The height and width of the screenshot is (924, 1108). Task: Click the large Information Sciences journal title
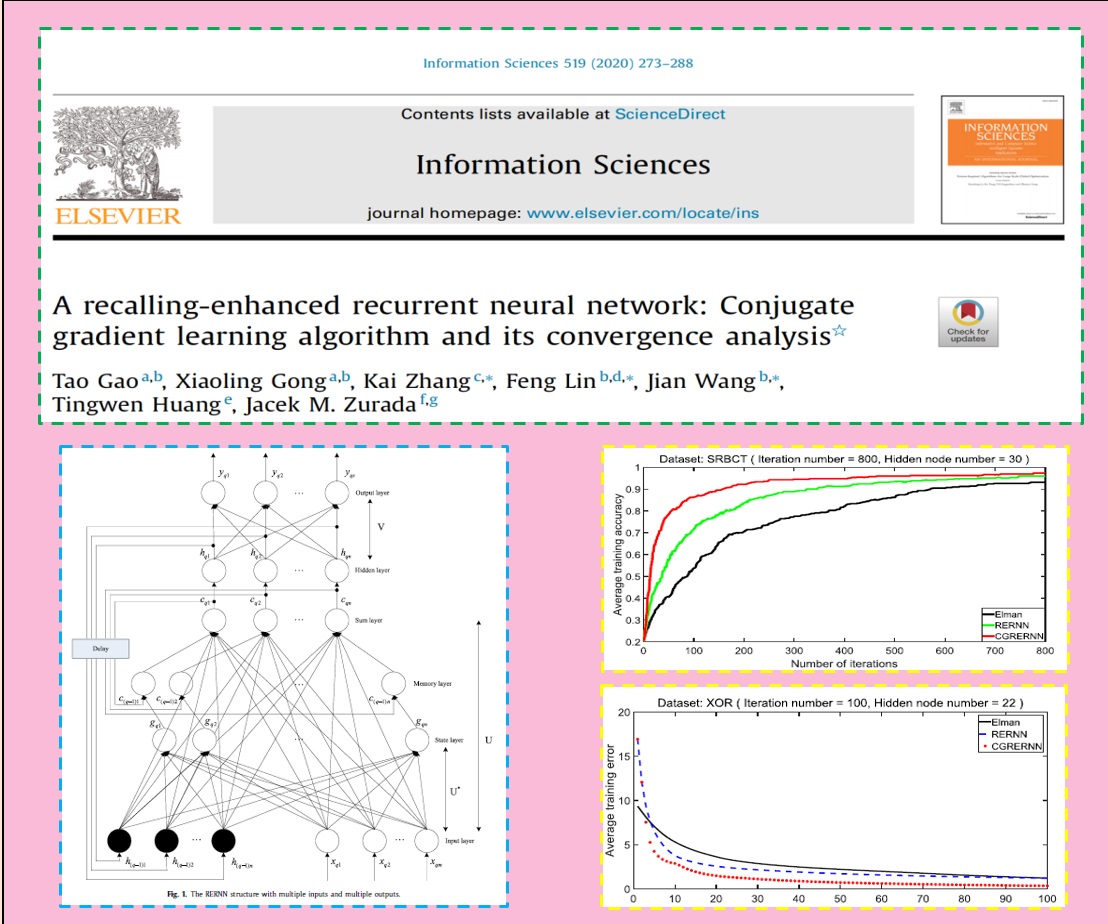(562, 164)
